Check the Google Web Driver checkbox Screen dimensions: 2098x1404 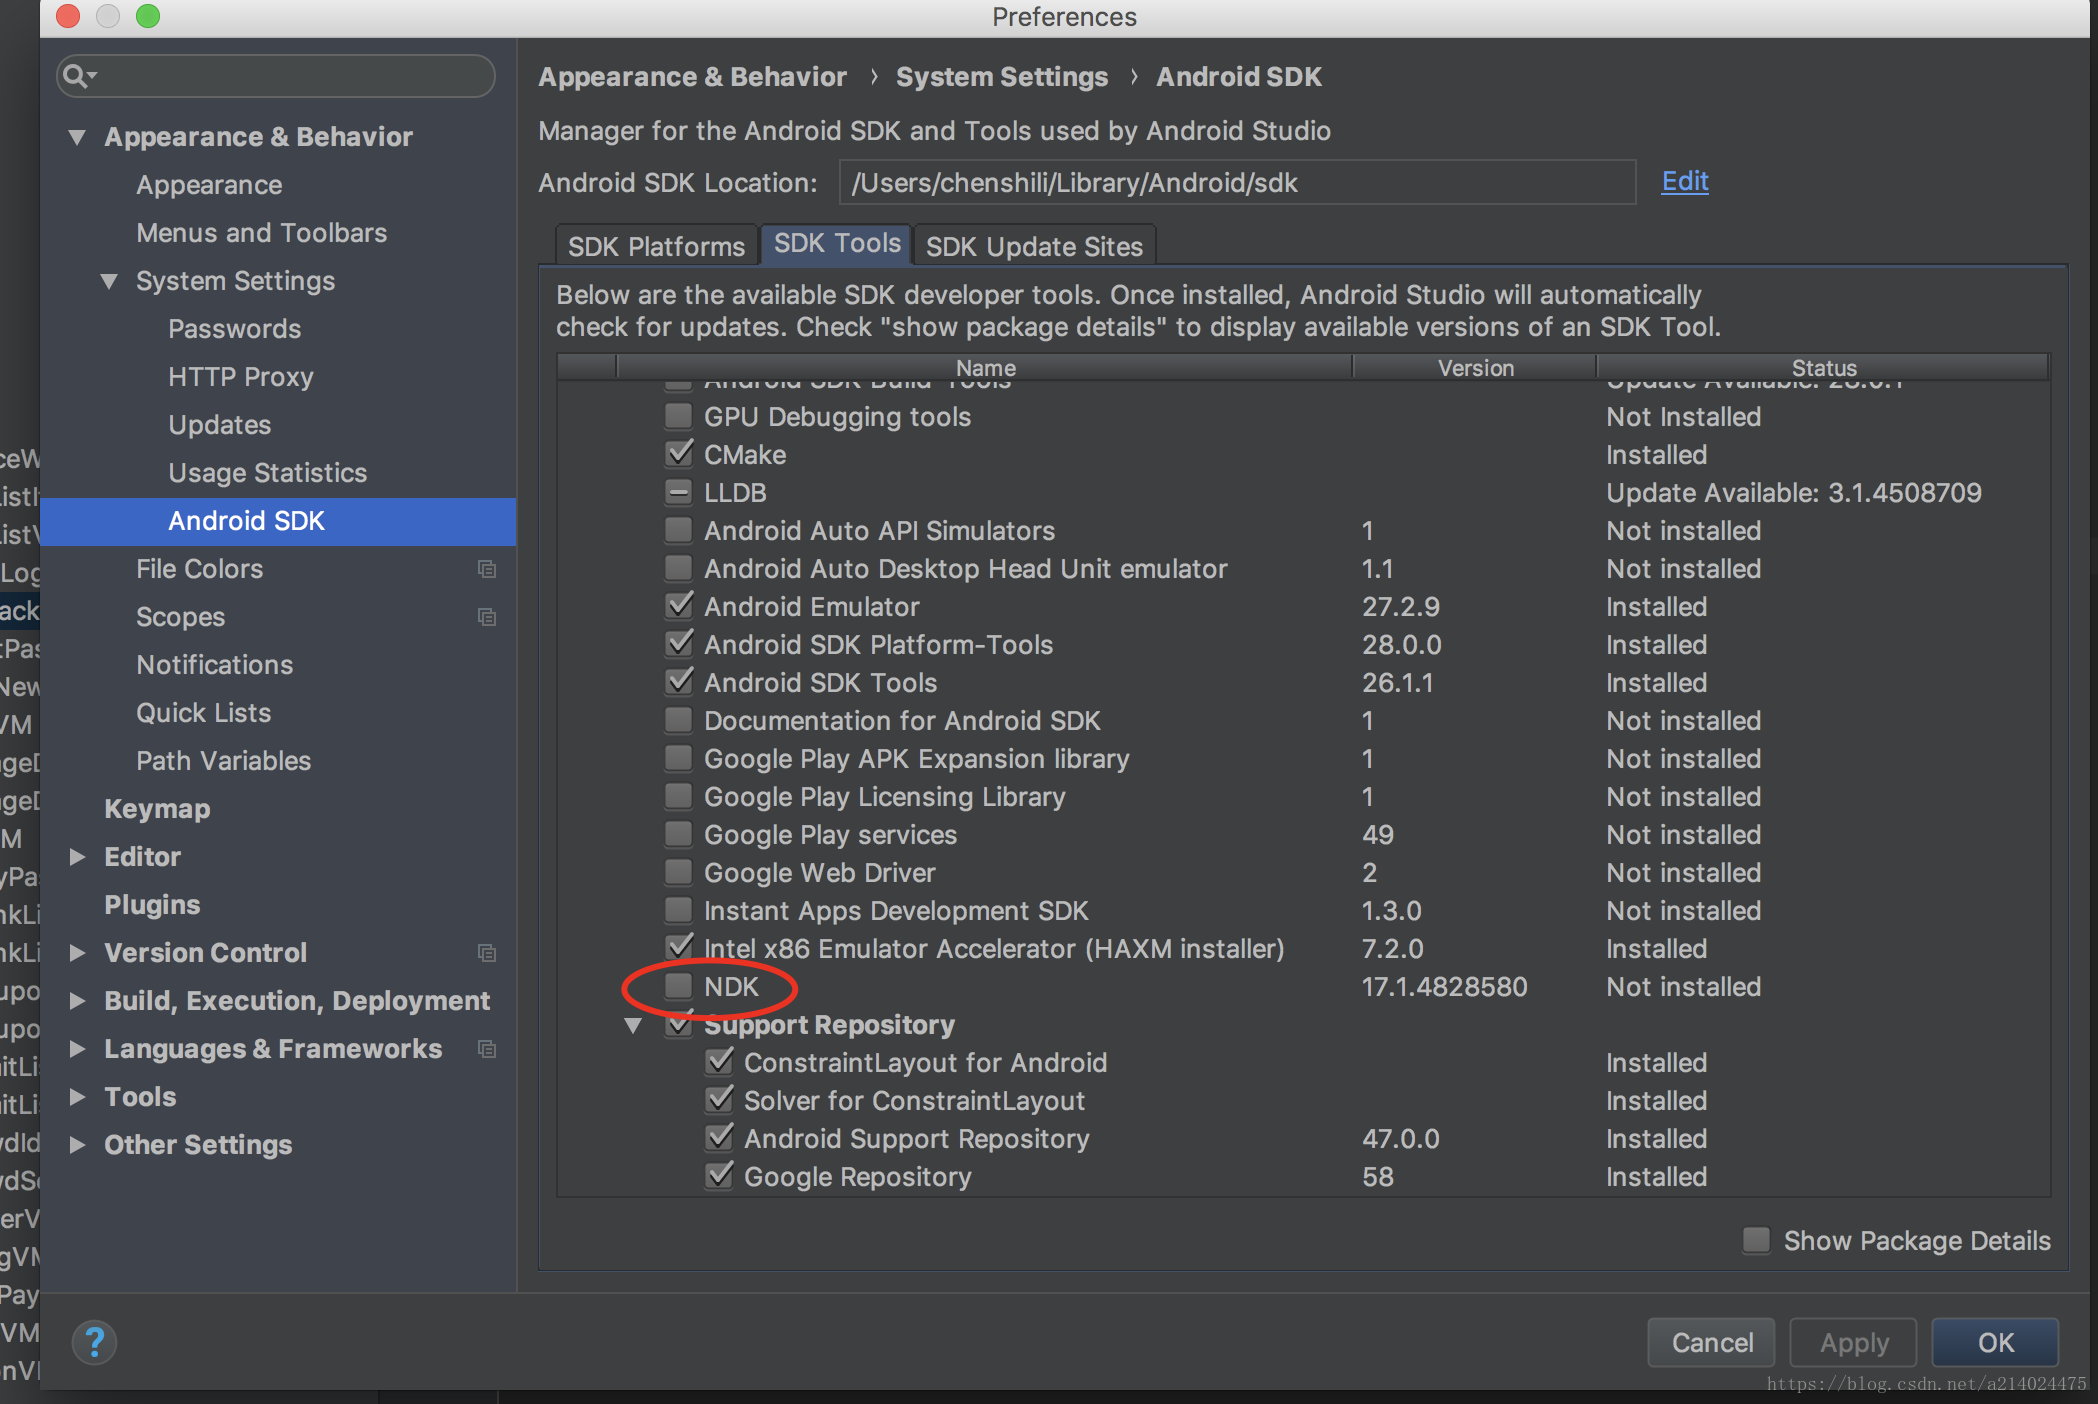(679, 872)
